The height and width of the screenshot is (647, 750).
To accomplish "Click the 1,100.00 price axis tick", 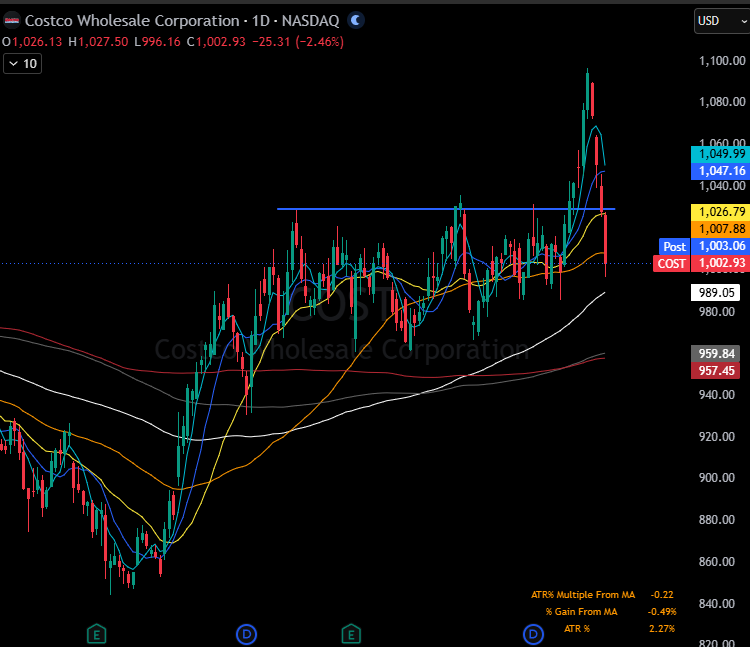I will (722, 61).
